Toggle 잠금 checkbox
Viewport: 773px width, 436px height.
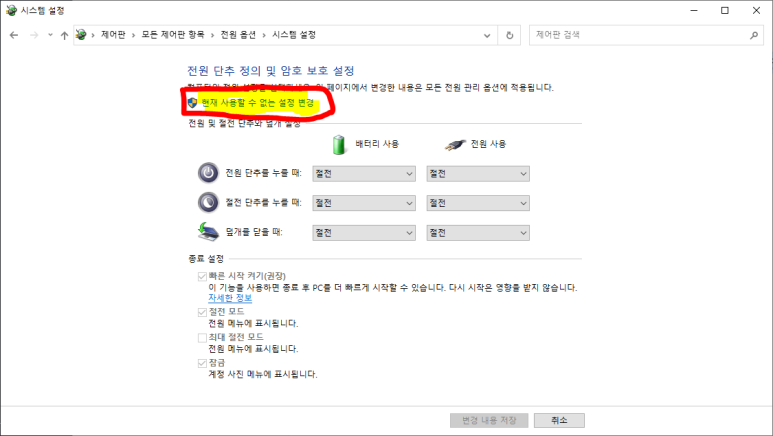coord(202,363)
